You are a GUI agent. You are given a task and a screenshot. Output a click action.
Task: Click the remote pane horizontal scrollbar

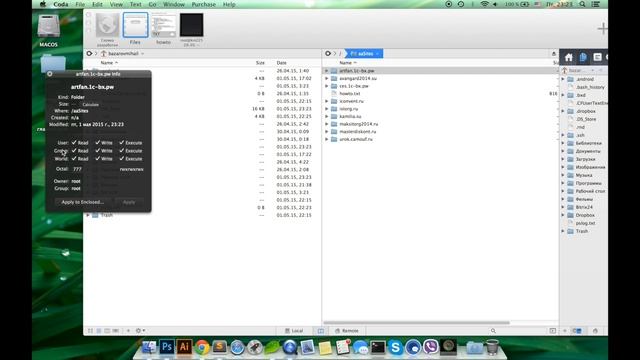(416, 323)
